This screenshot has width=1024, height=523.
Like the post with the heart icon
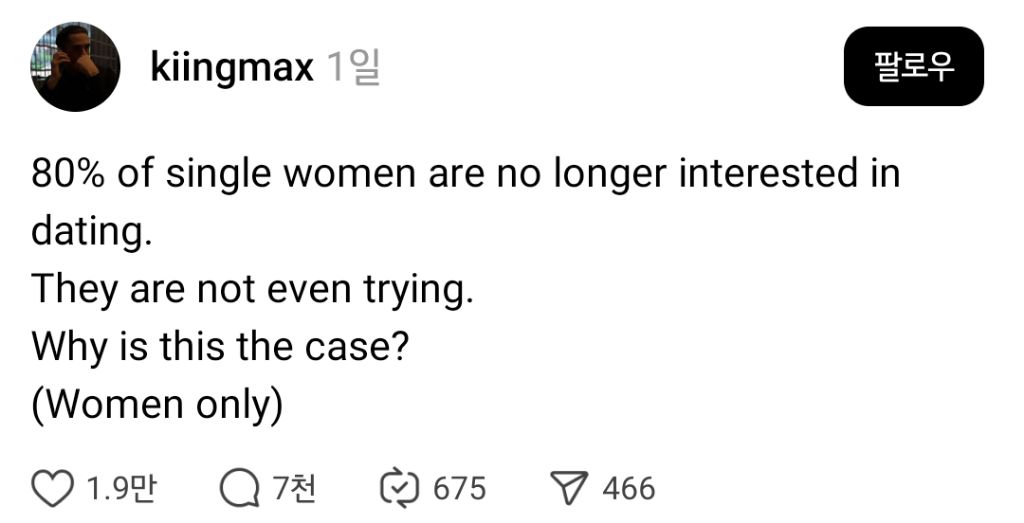pos(53,488)
